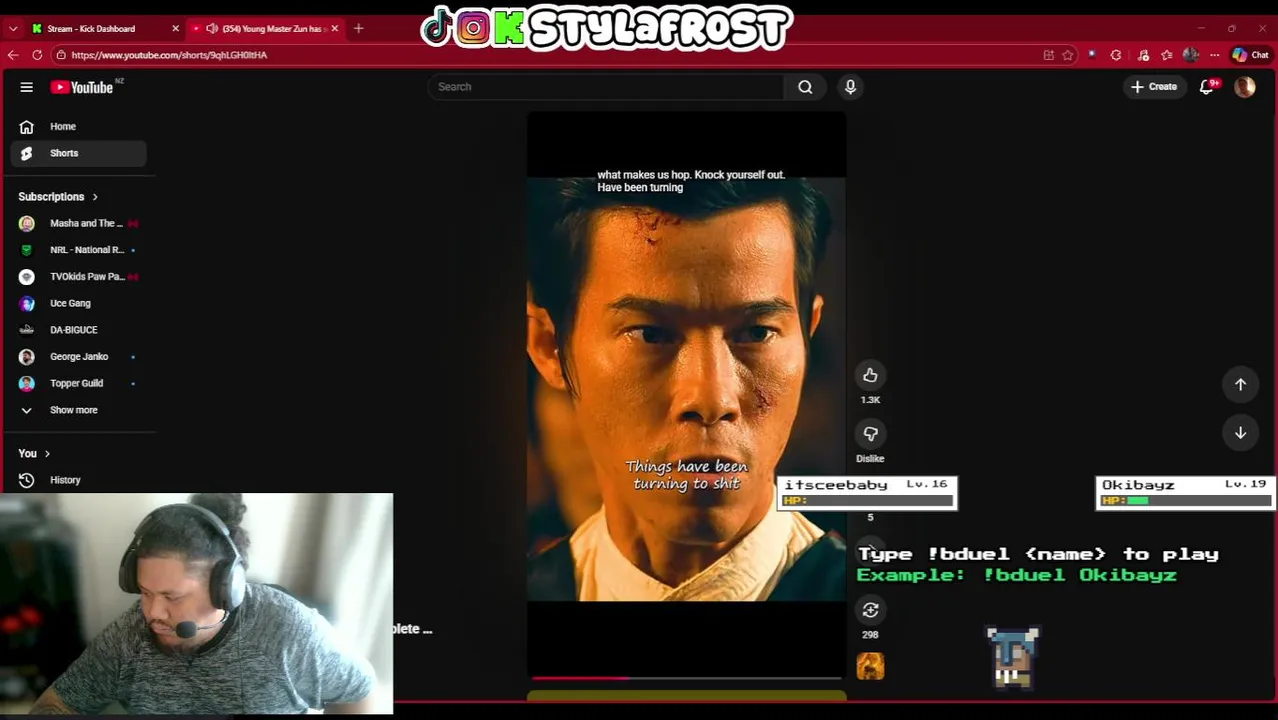Click the app available install icon in address bar

click(x=1049, y=55)
